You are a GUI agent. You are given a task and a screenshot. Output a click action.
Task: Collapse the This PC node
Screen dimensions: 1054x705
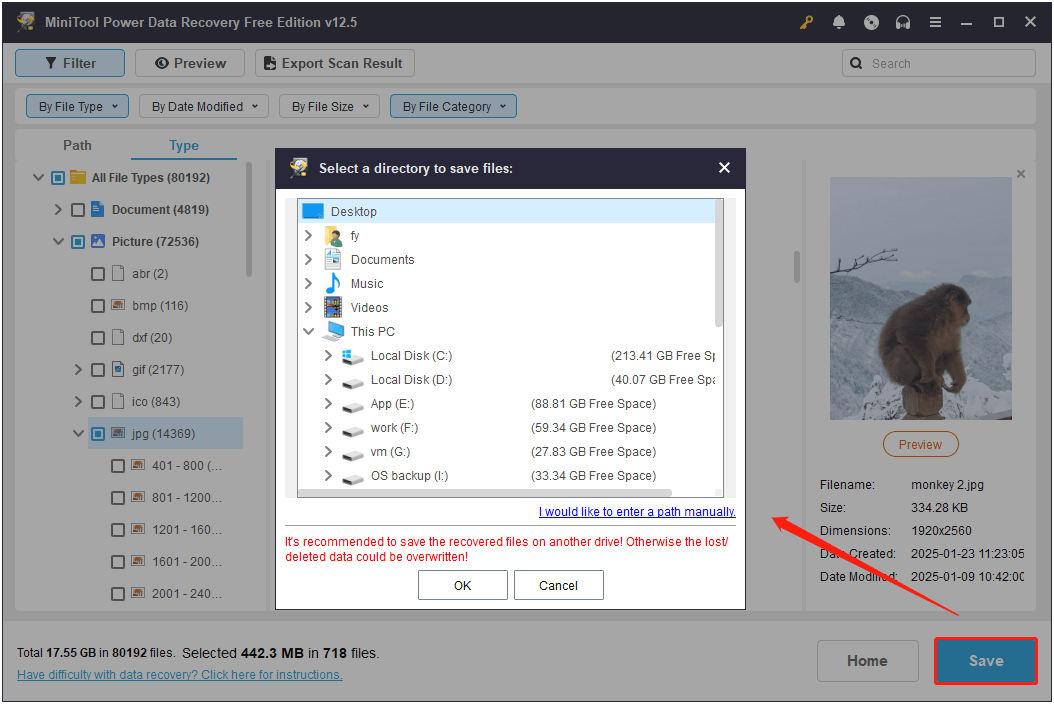click(x=309, y=331)
